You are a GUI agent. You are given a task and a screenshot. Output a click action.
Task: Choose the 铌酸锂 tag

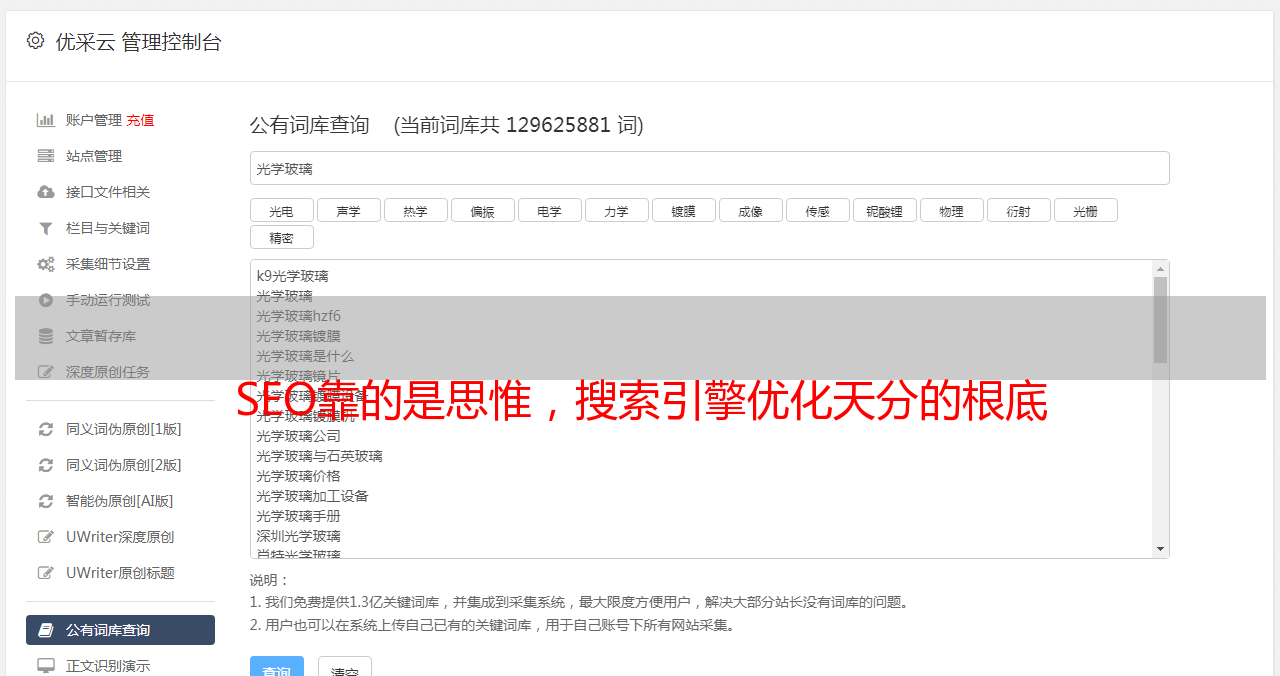[884, 210]
